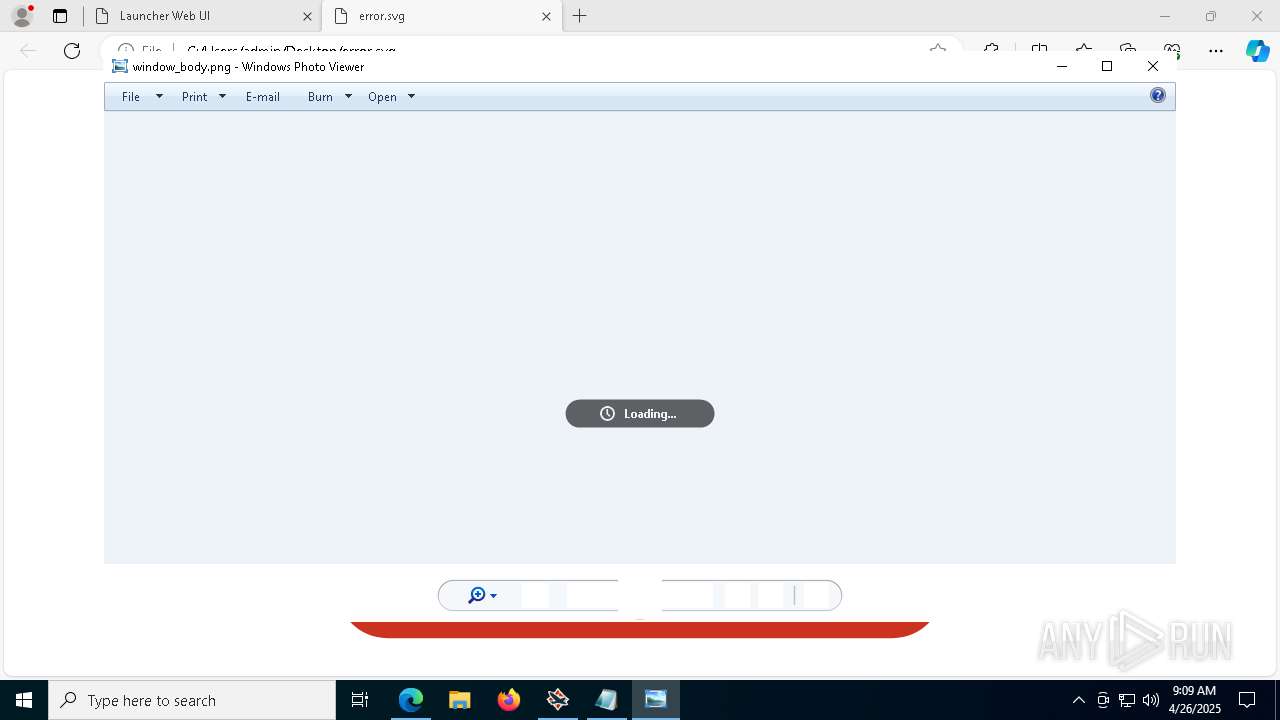Viewport: 1280px width, 720px height.
Task: Click the zoom magnifier in Photo Viewer
Action: (477, 596)
